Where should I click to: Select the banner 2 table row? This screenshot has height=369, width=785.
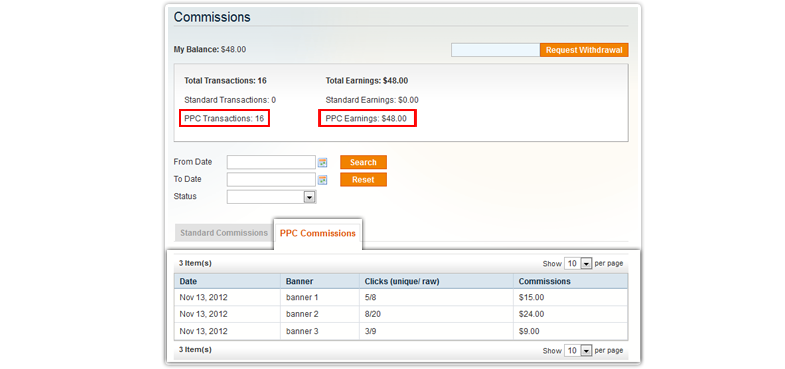(x=401, y=314)
